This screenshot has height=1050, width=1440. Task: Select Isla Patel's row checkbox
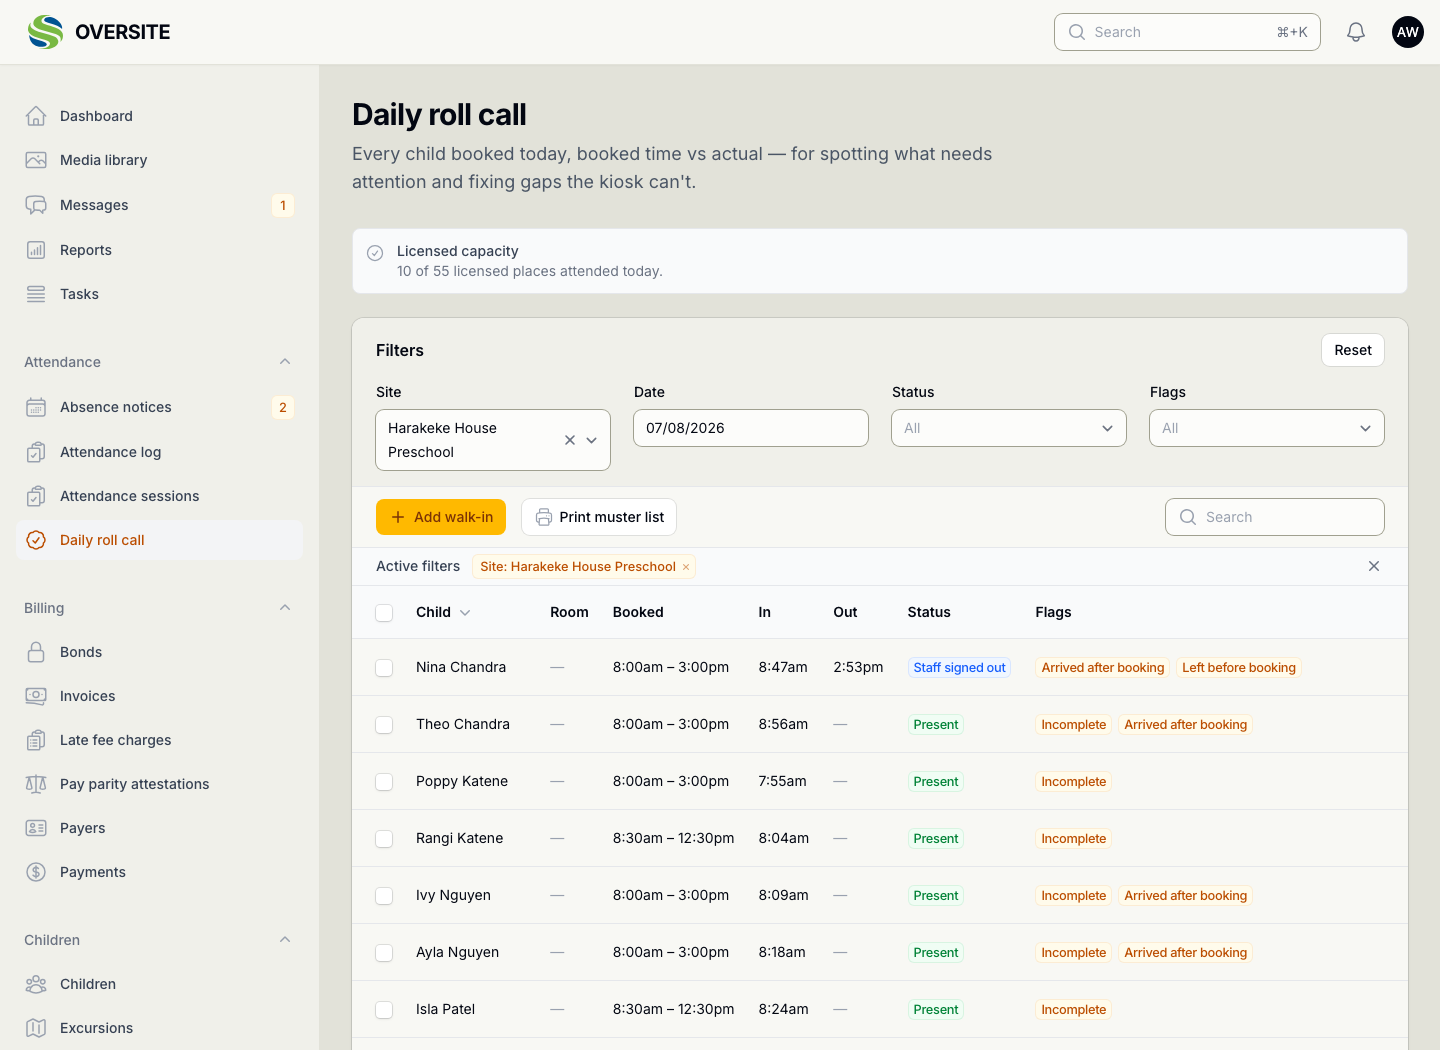(x=384, y=1009)
